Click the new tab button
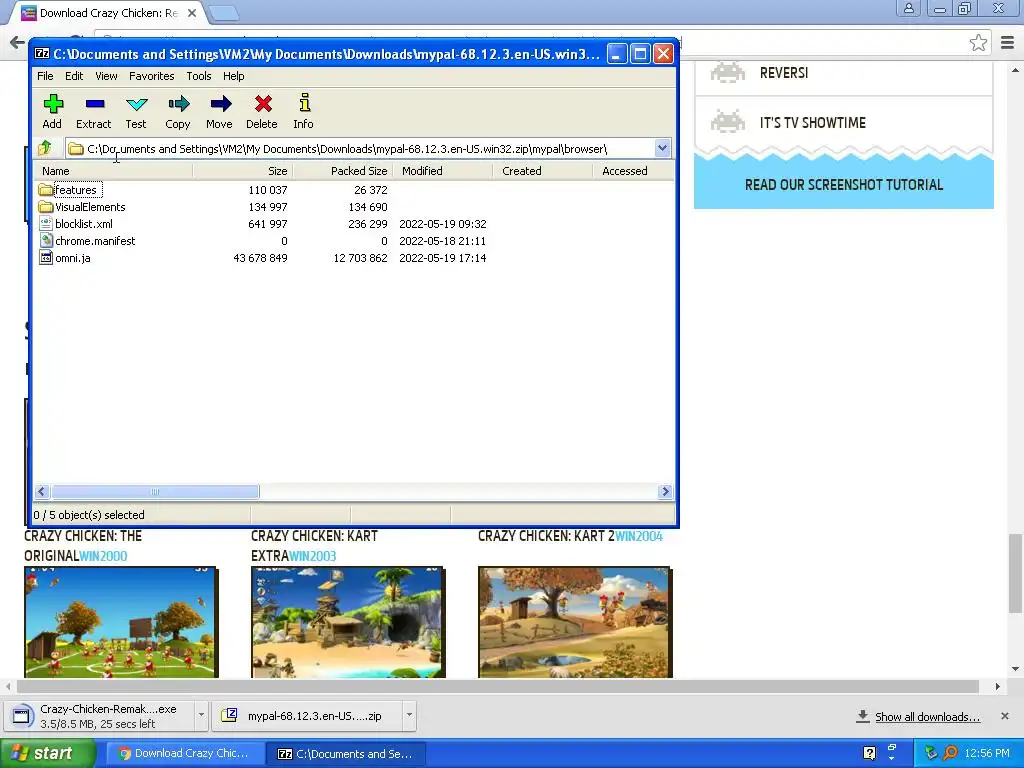This screenshot has width=1024, height=768. 224,13
